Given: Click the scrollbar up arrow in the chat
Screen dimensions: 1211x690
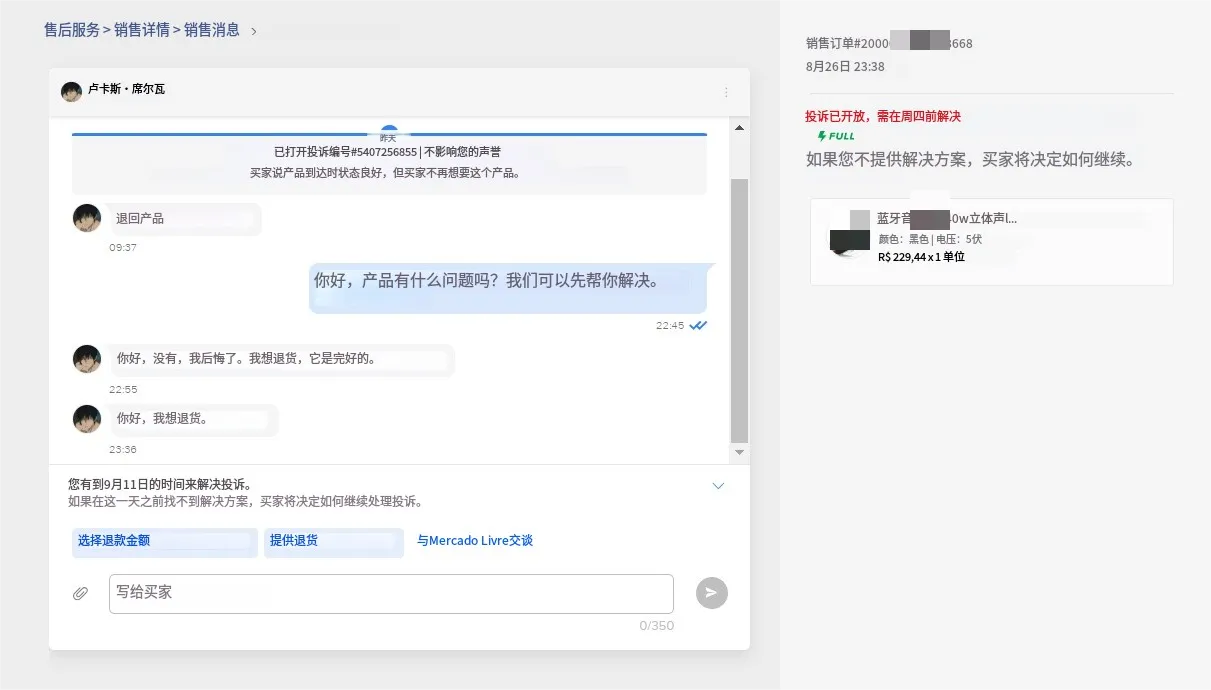Looking at the screenshot, I should point(739,127).
